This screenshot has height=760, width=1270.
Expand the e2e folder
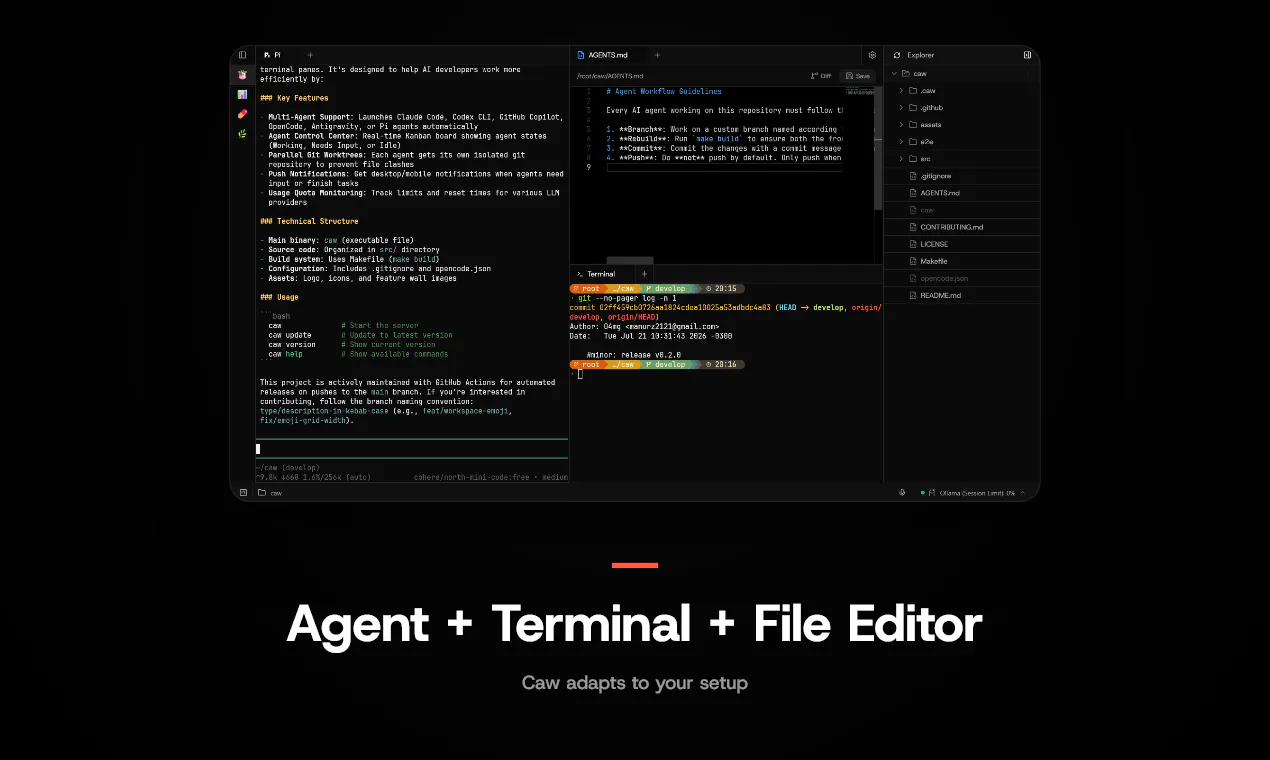pos(962,142)
